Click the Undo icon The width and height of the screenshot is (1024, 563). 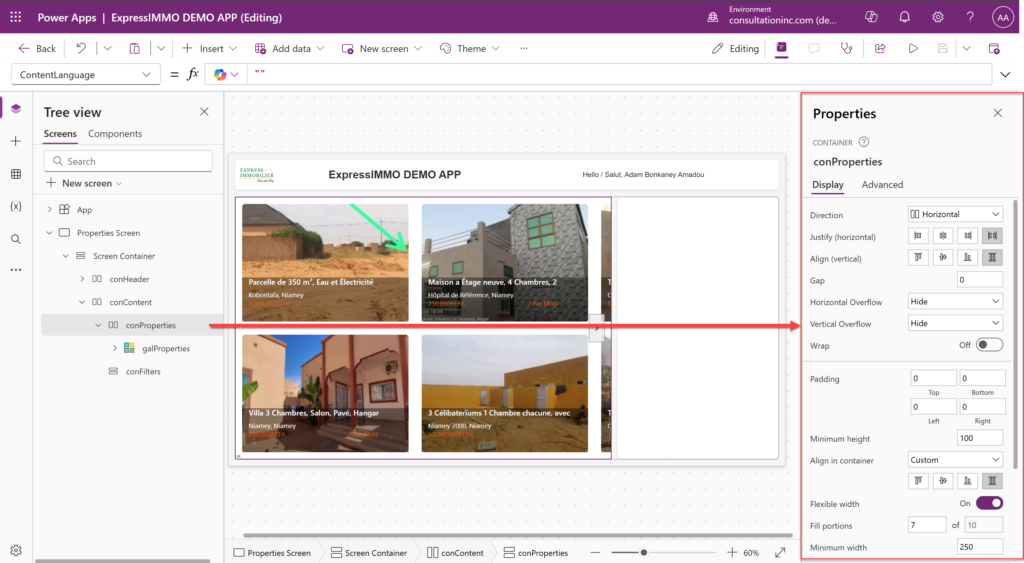point(81,48)
